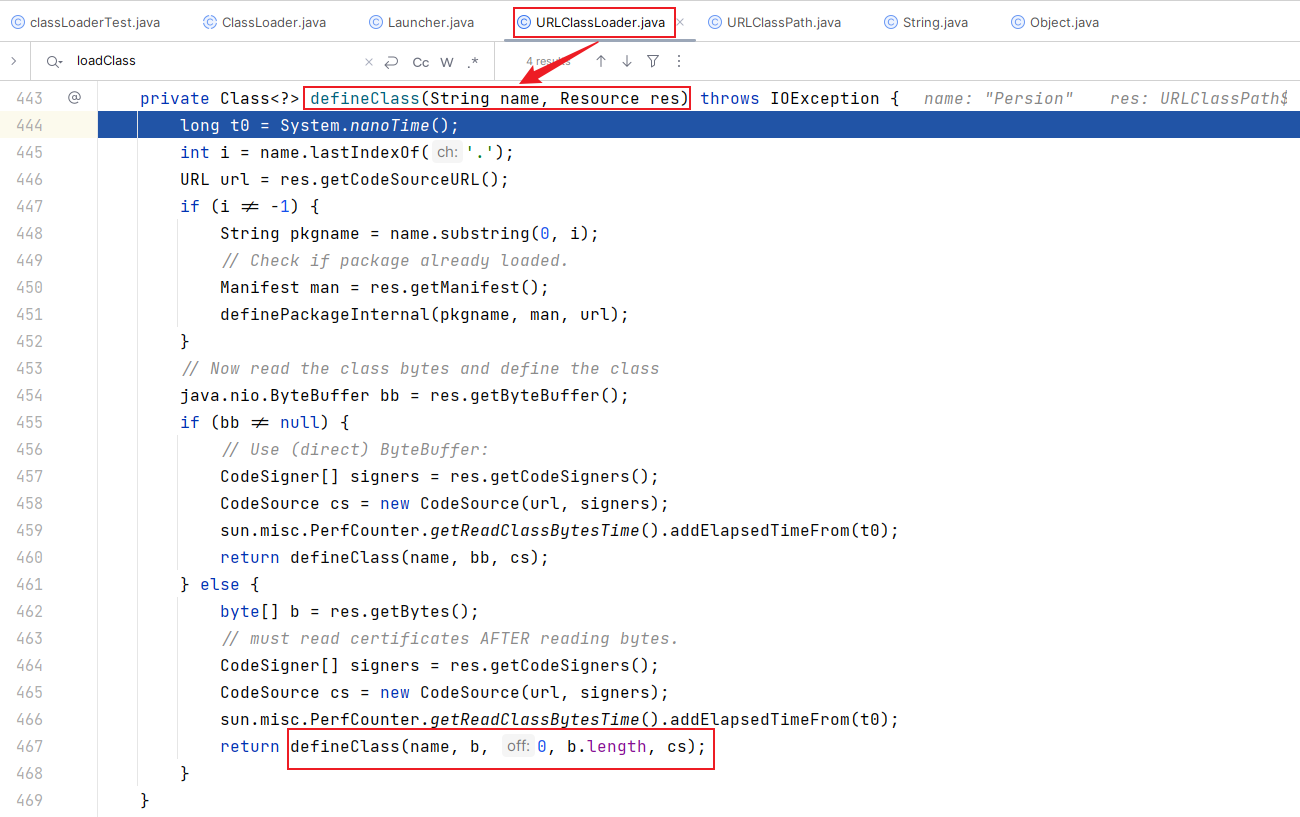Click line number 444 in the gutter
Screen dimensions: 1300x817
pyautogui.click(x=29, y=125)
